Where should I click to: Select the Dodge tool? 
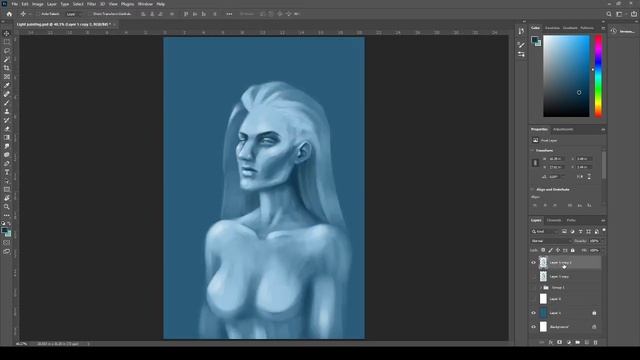(7, 155)
